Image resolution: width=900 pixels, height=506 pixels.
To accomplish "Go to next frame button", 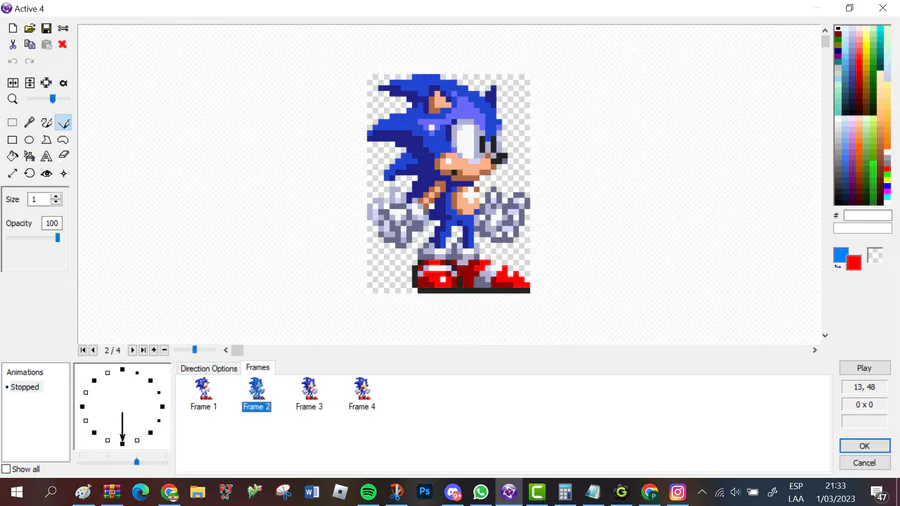I will (133, 350).
